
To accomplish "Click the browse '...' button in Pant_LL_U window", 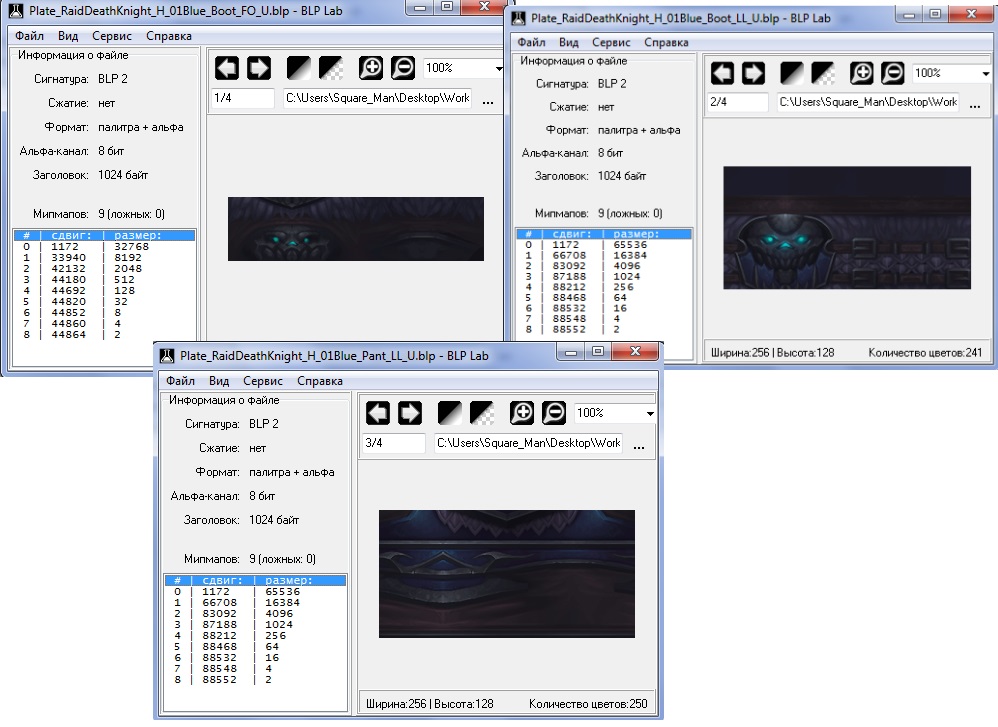I will point(639,444).
